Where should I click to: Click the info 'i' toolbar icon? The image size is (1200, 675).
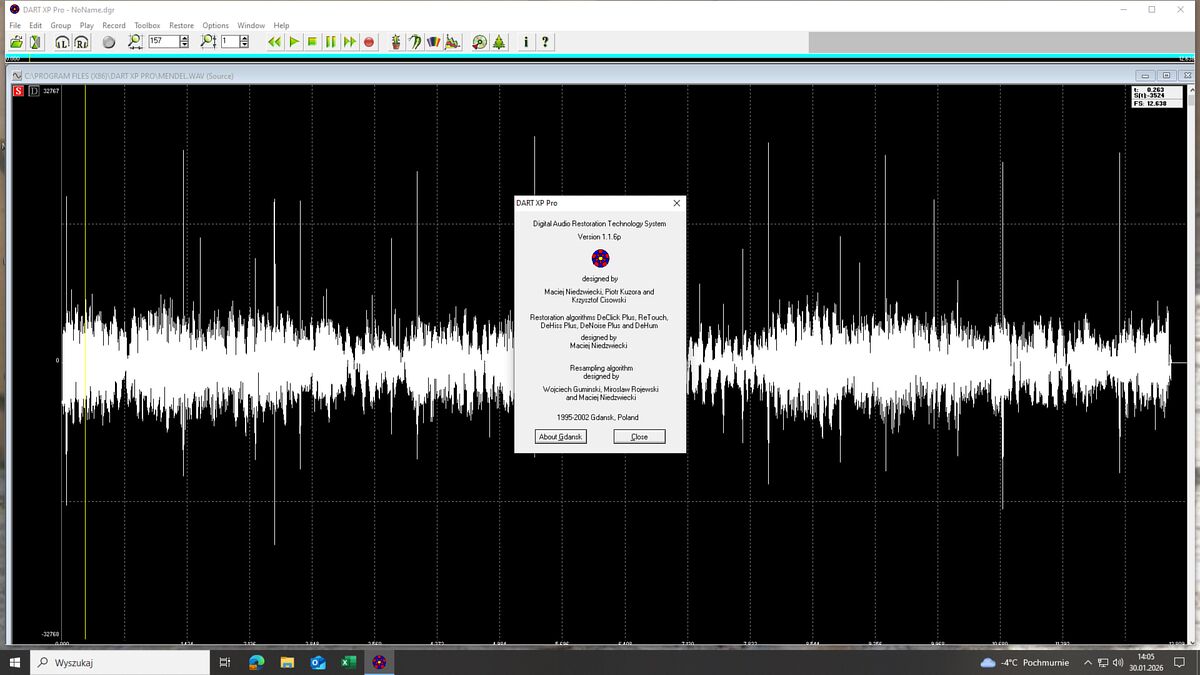(x=526, y=42)
